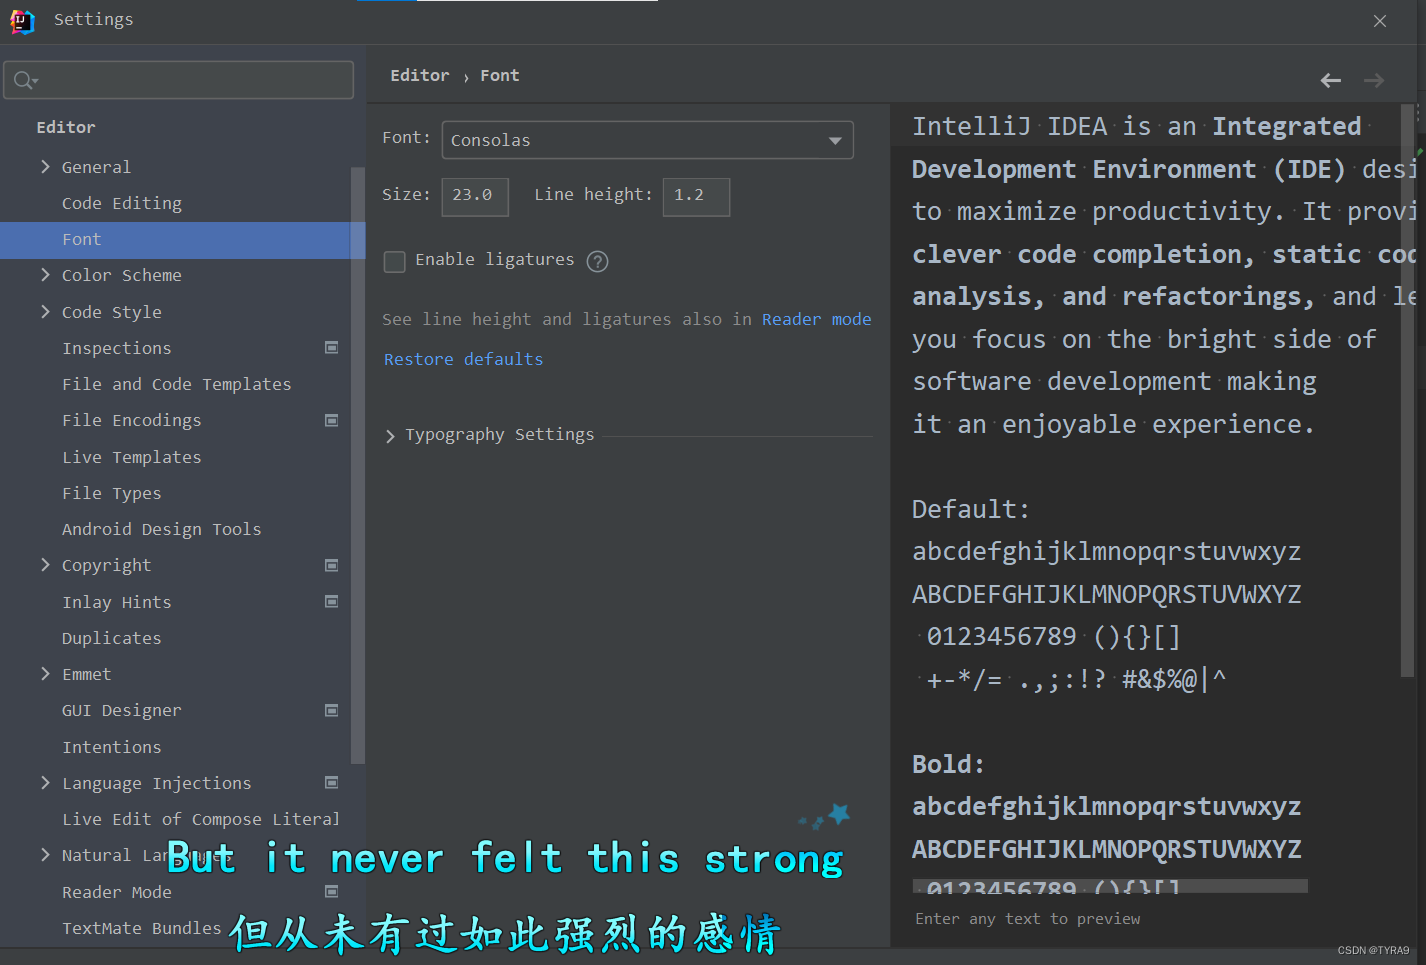
Task: Expand the Natural Languages node
Action: (45, 855)
